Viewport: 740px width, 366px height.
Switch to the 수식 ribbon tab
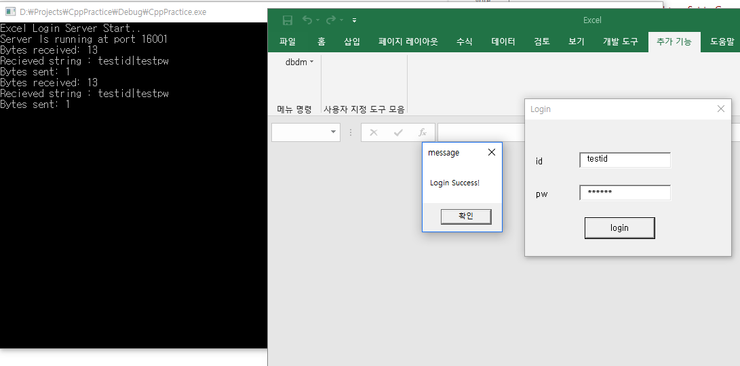pos(464,42)
